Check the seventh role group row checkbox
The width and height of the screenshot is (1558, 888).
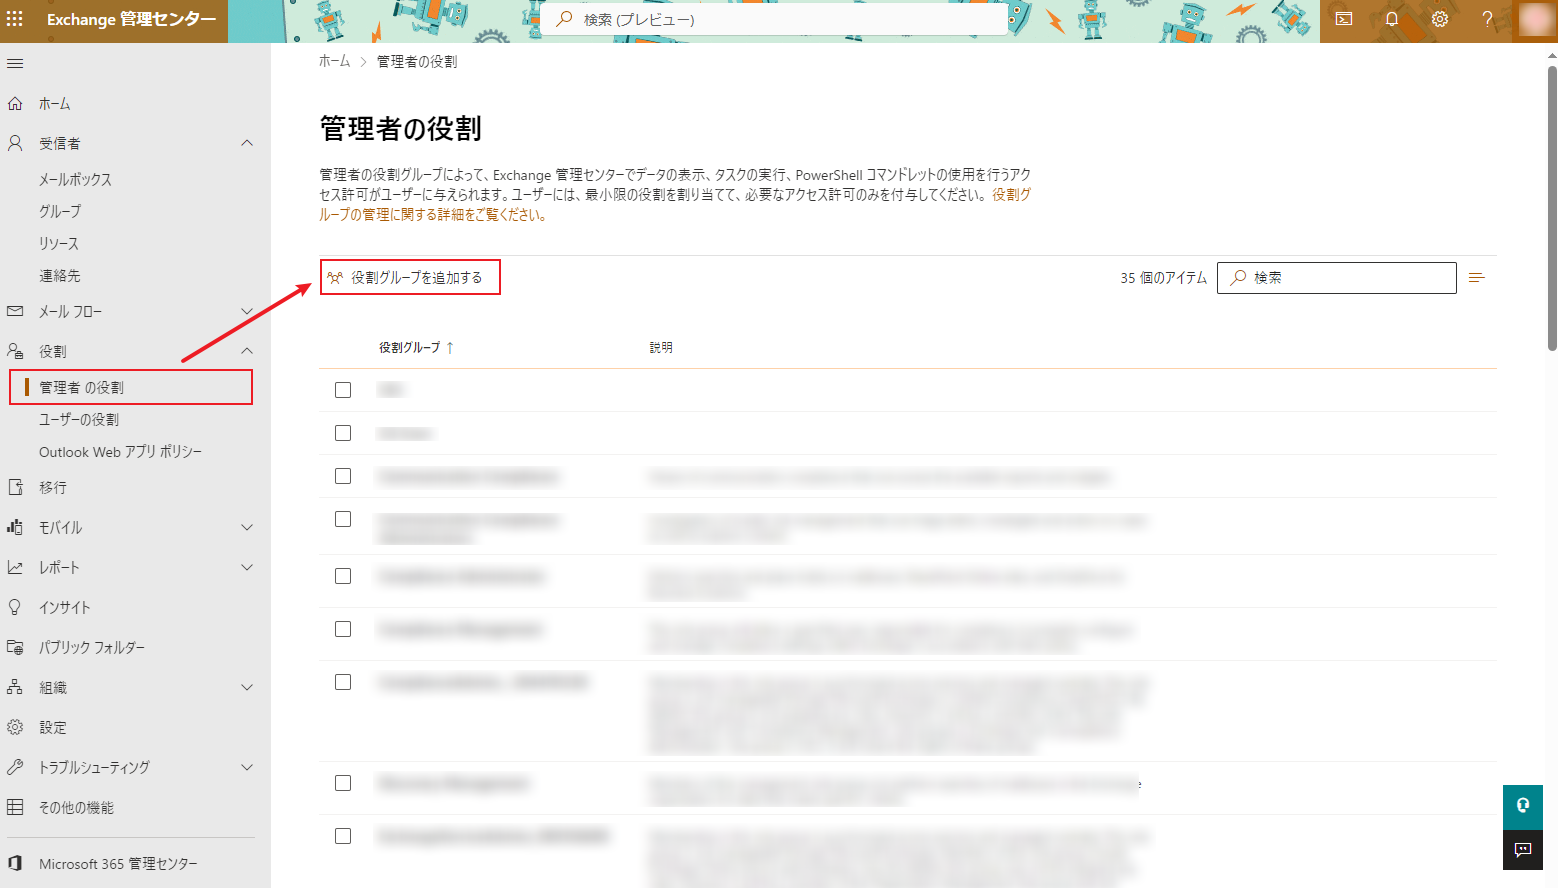[343, 682]
